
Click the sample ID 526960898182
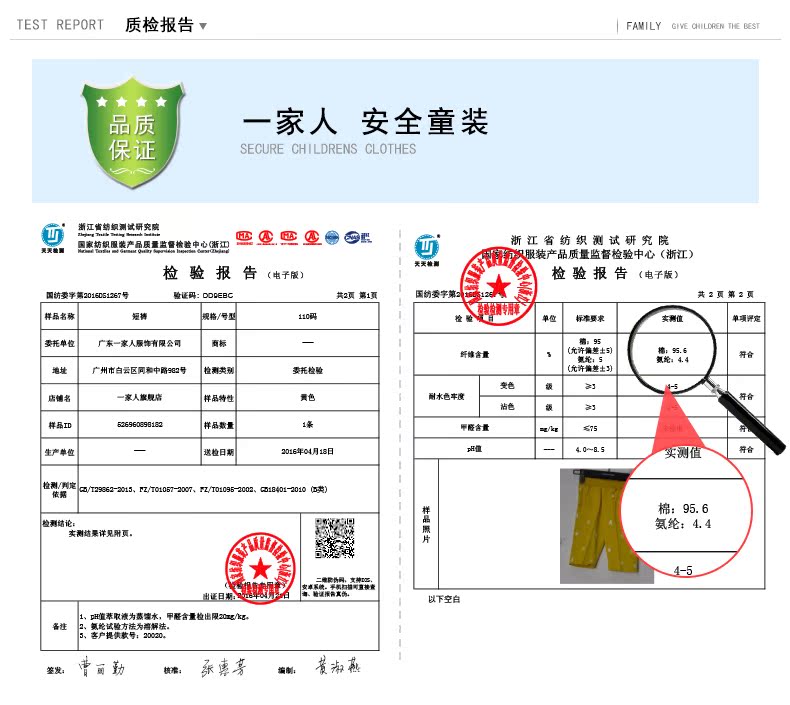click(140, 424)
